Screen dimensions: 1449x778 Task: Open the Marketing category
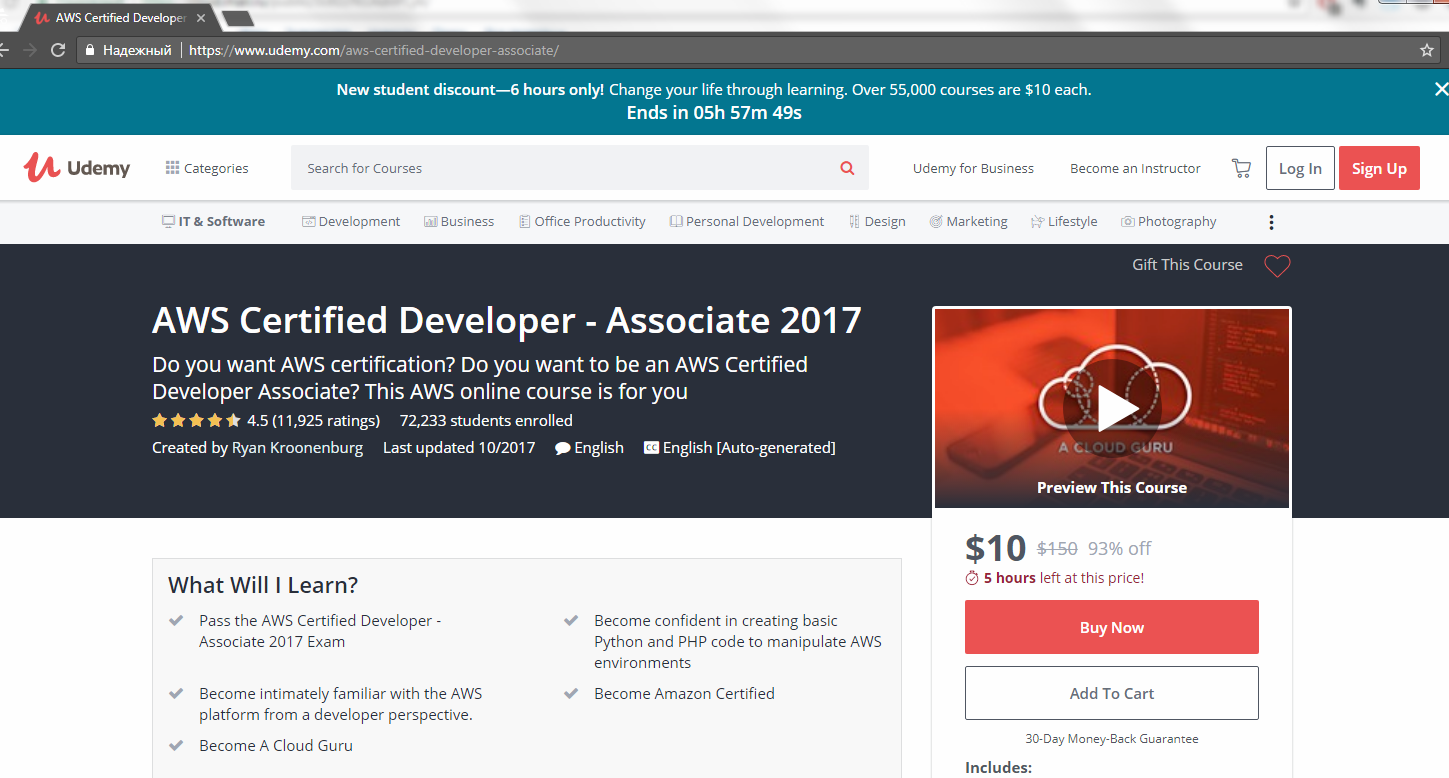[x=968, y=222]
